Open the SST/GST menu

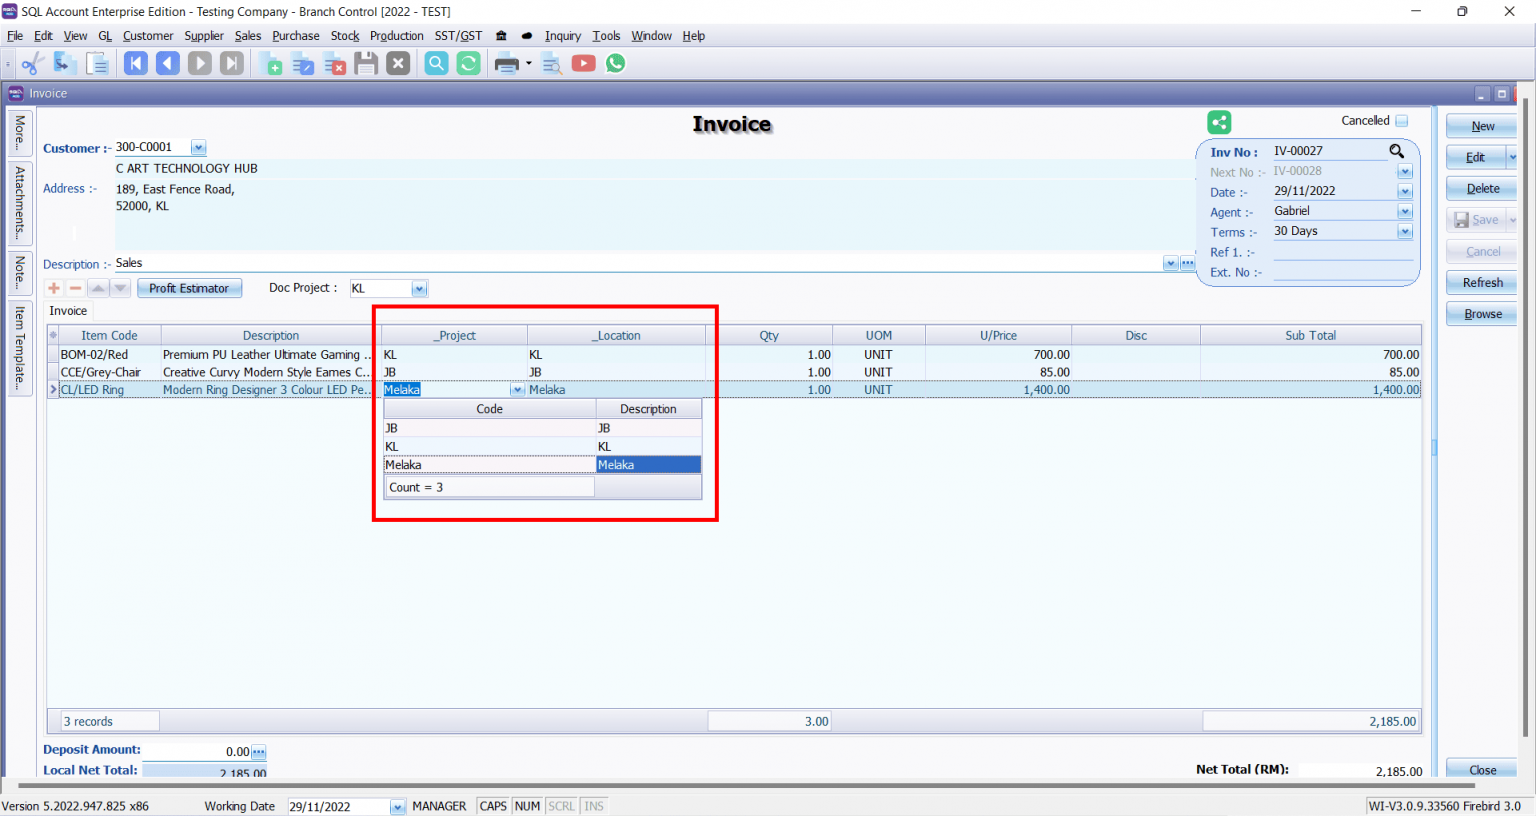tap(457, 35)
